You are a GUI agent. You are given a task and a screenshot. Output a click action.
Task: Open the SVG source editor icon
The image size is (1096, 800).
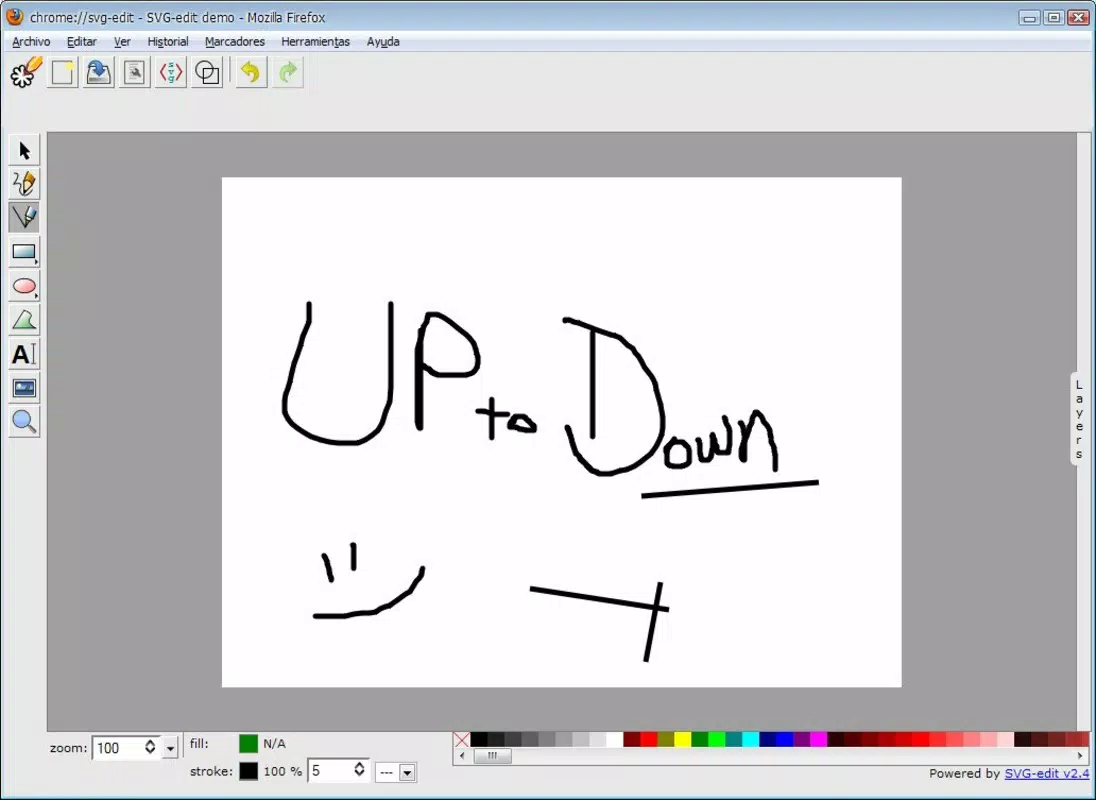[171, 73]
